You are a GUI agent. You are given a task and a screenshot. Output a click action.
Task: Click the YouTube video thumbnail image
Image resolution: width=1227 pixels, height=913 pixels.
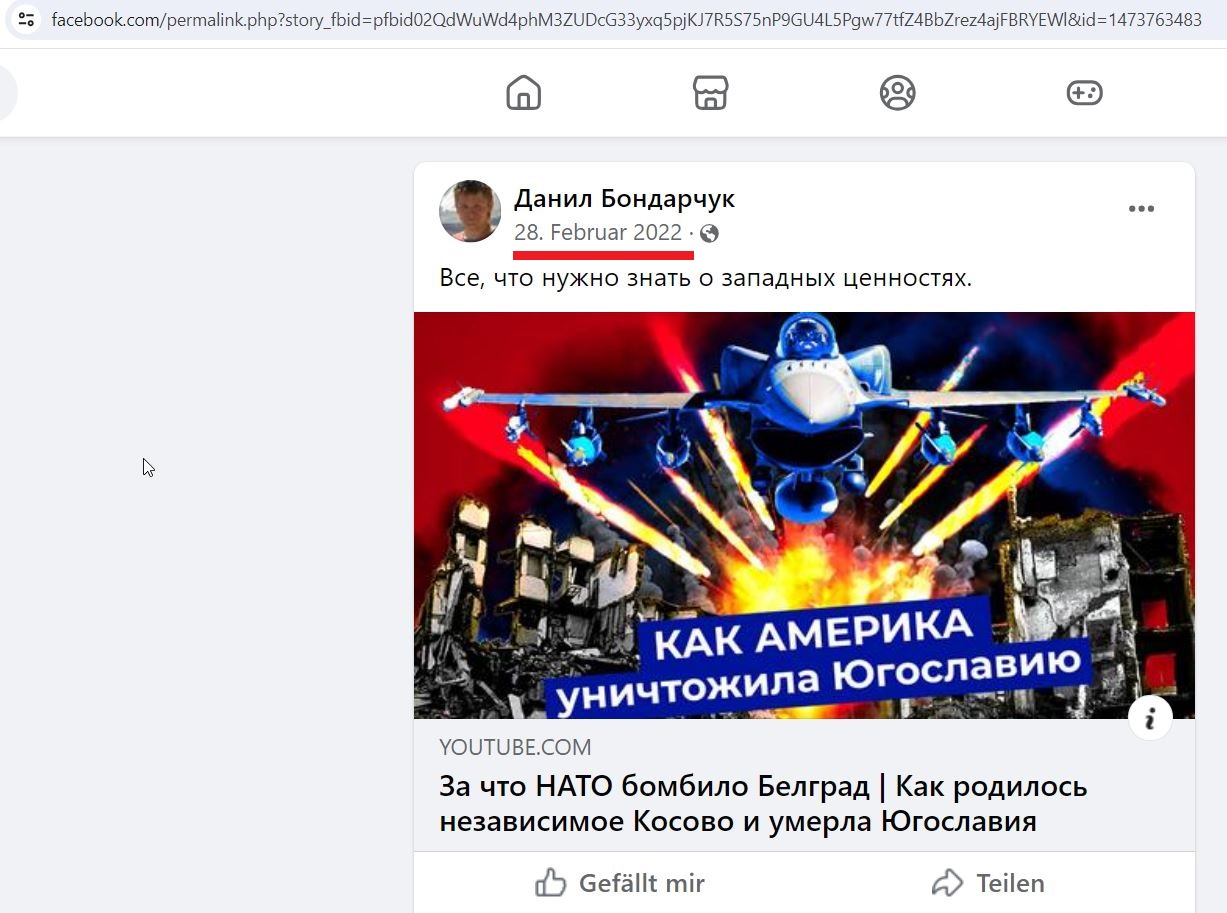pos(804,515)
